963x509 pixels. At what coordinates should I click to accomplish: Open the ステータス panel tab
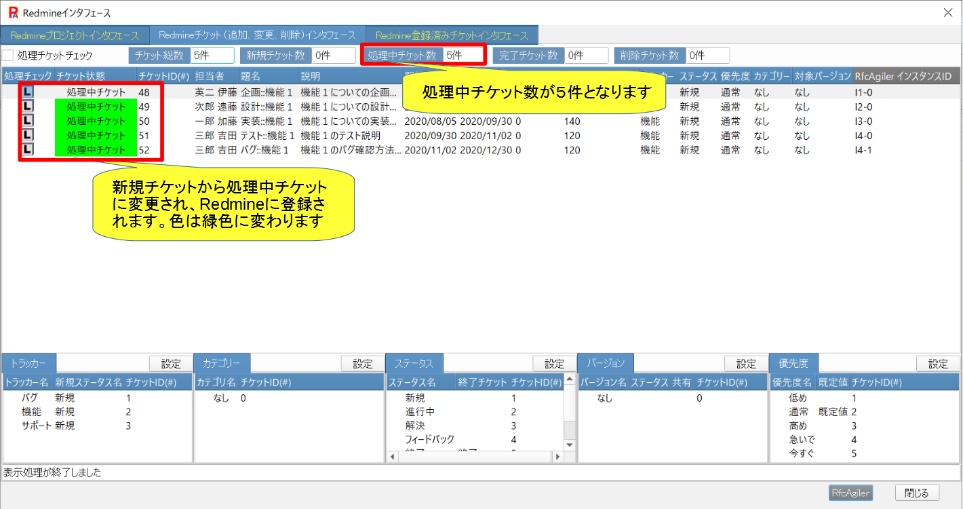pos(414,363)
